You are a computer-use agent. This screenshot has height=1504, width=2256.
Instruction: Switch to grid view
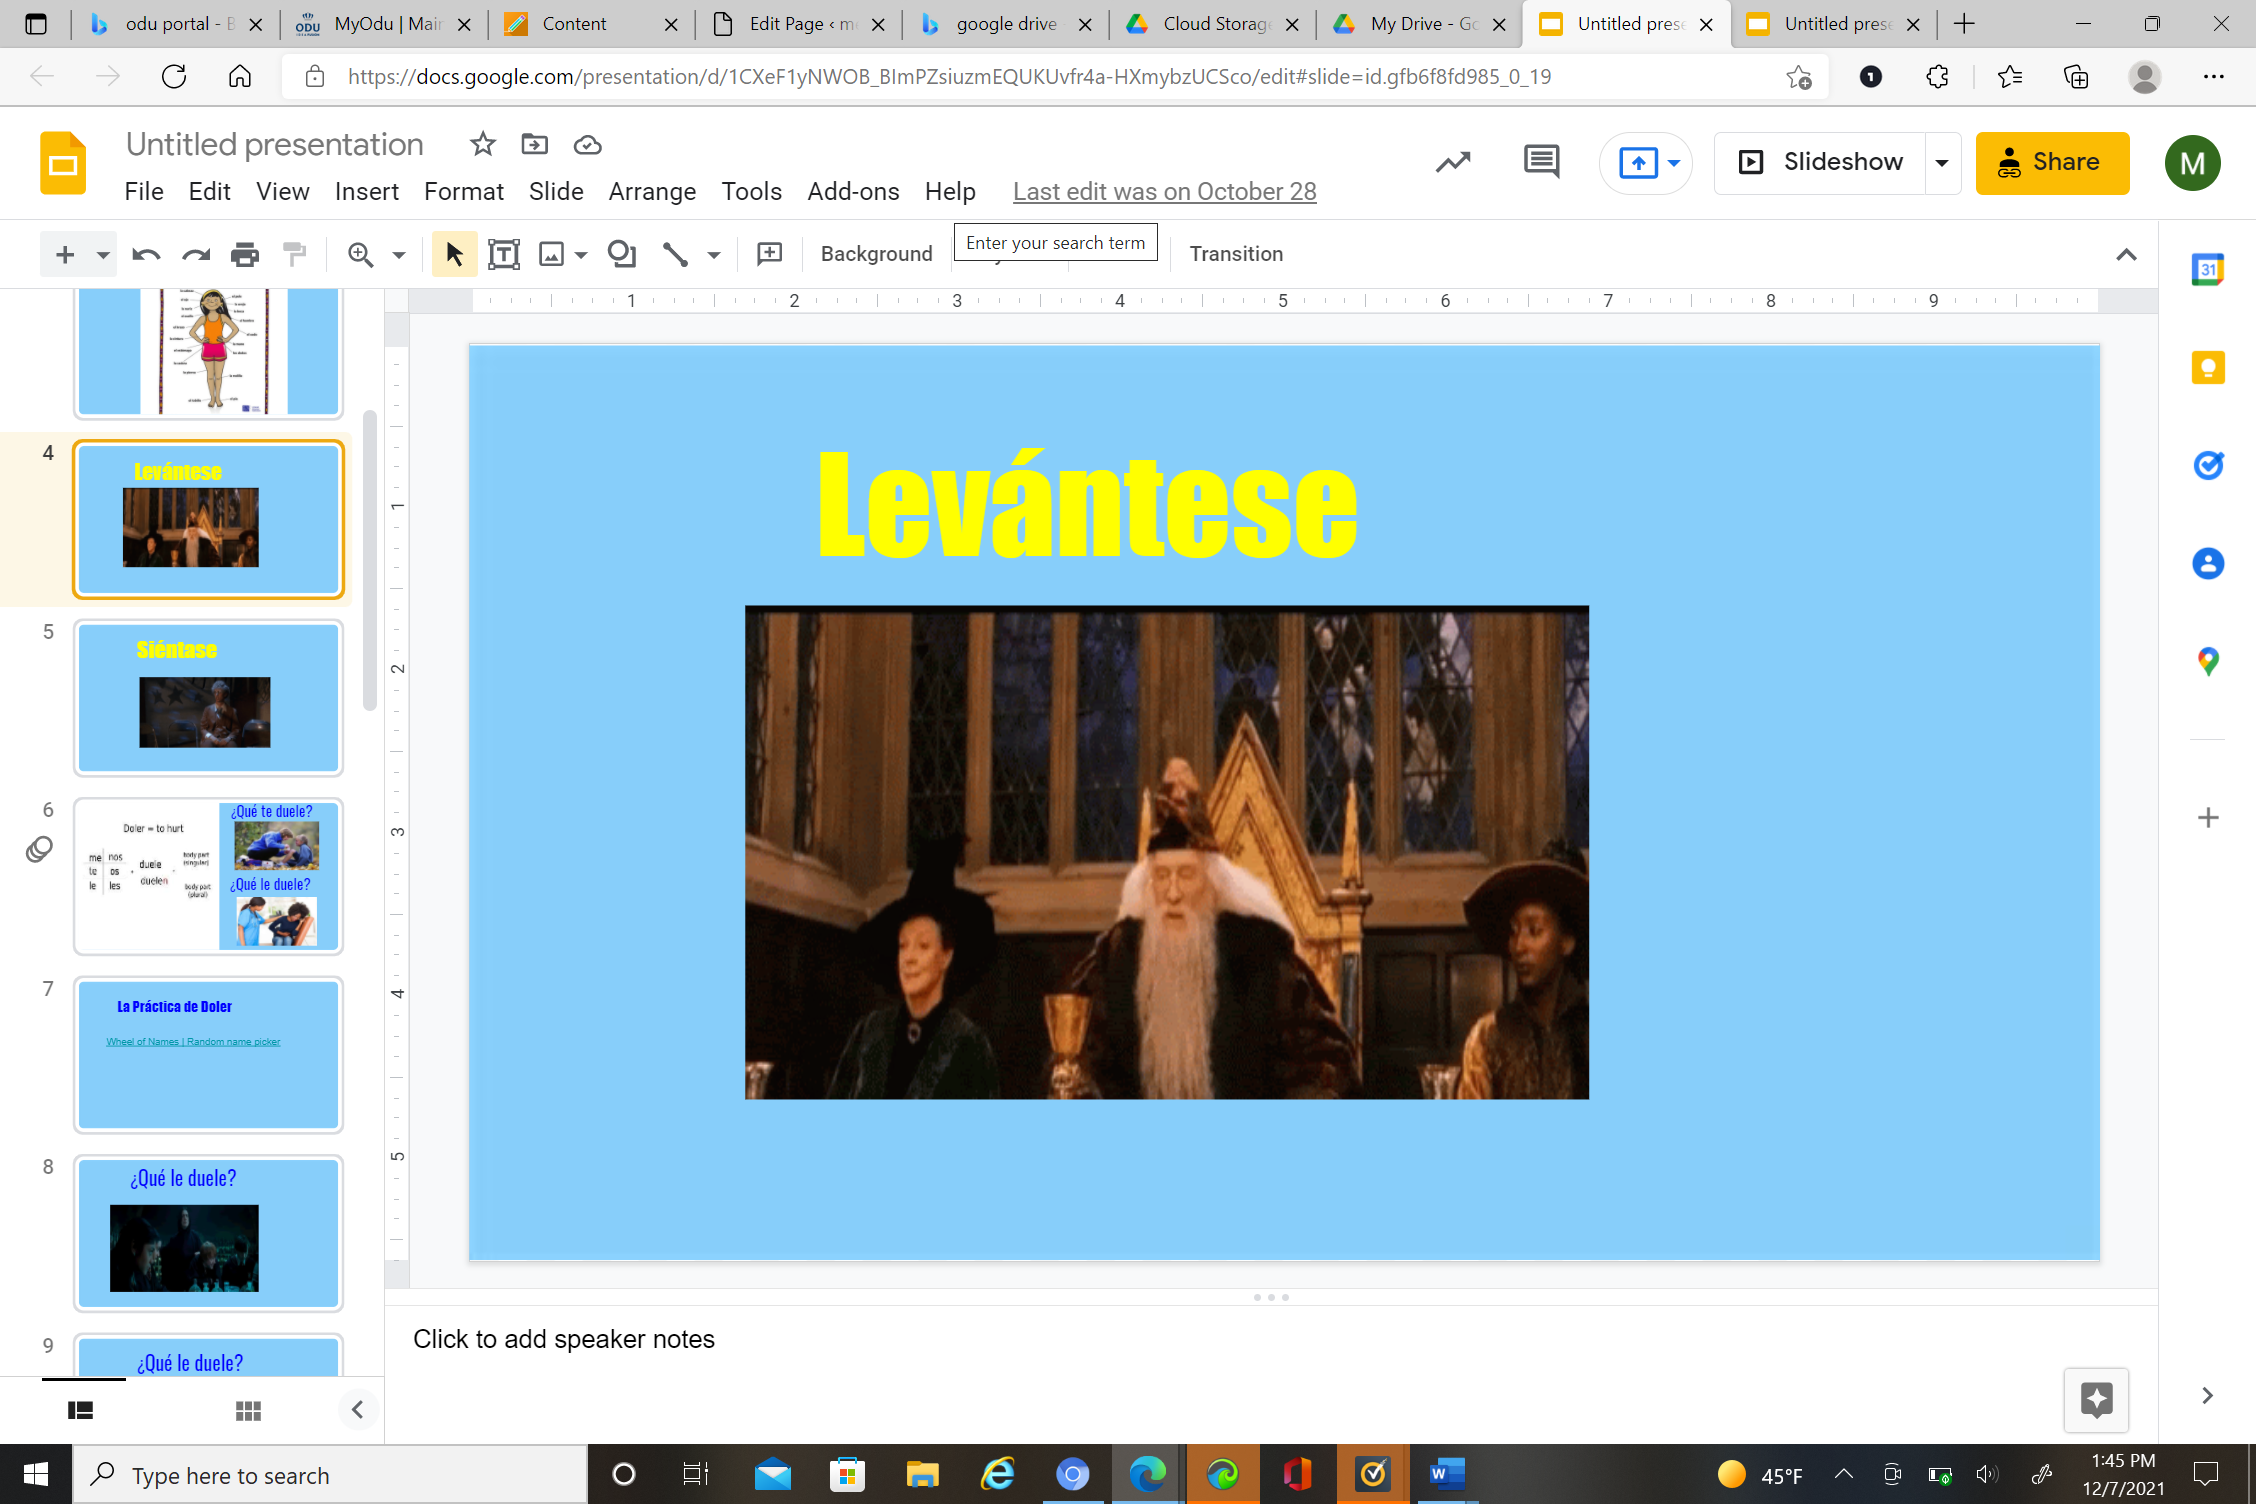[x=248, y=1411]
